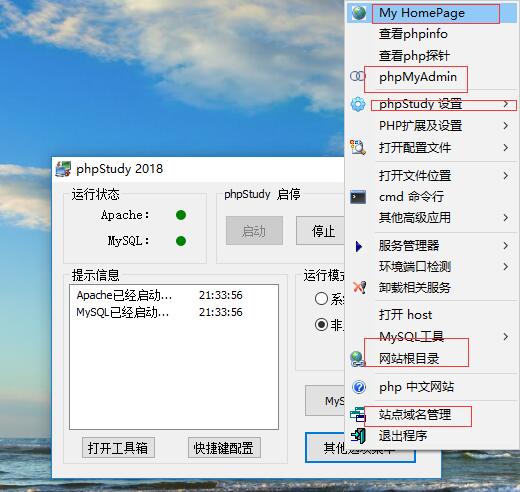Click the red X icon beside 卸载相关服务

click(359, 287)
